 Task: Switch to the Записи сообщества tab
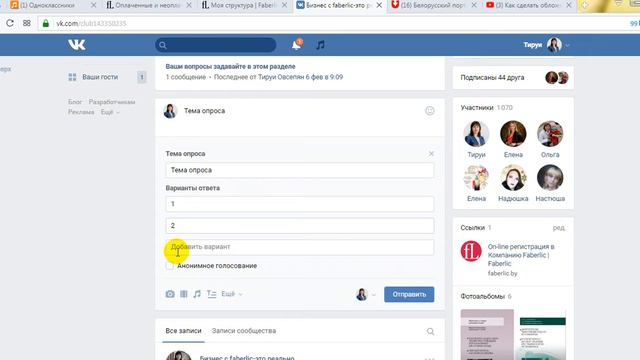[244, 331]
